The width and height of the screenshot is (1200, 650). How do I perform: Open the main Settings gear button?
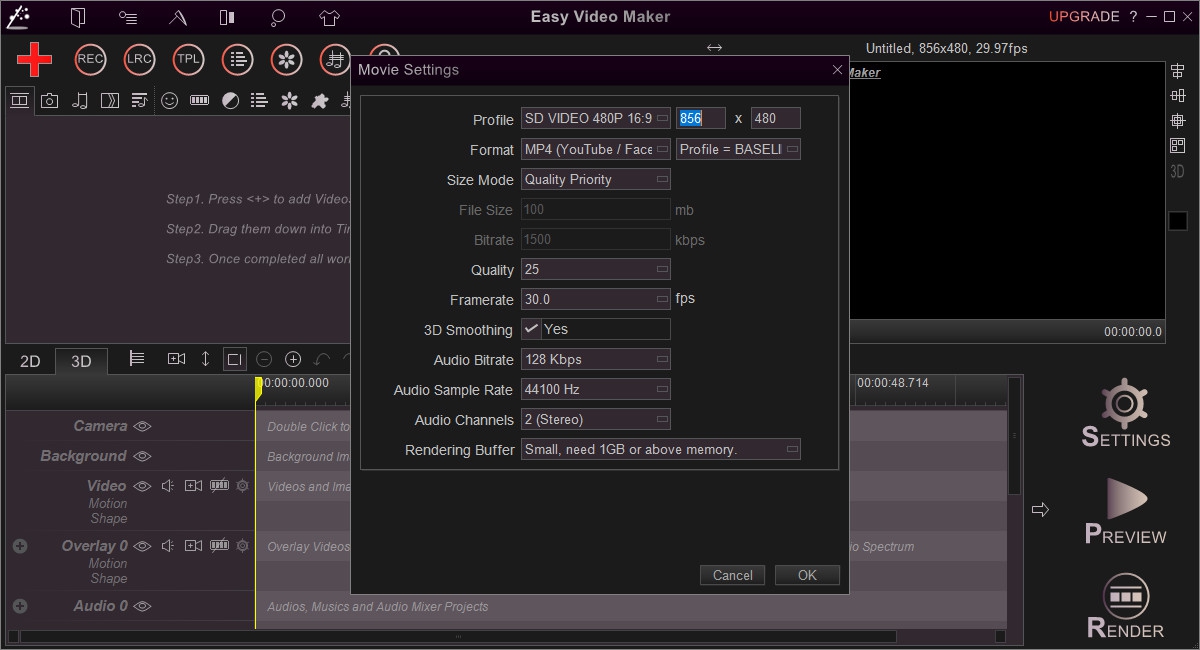coord(1125,412)
